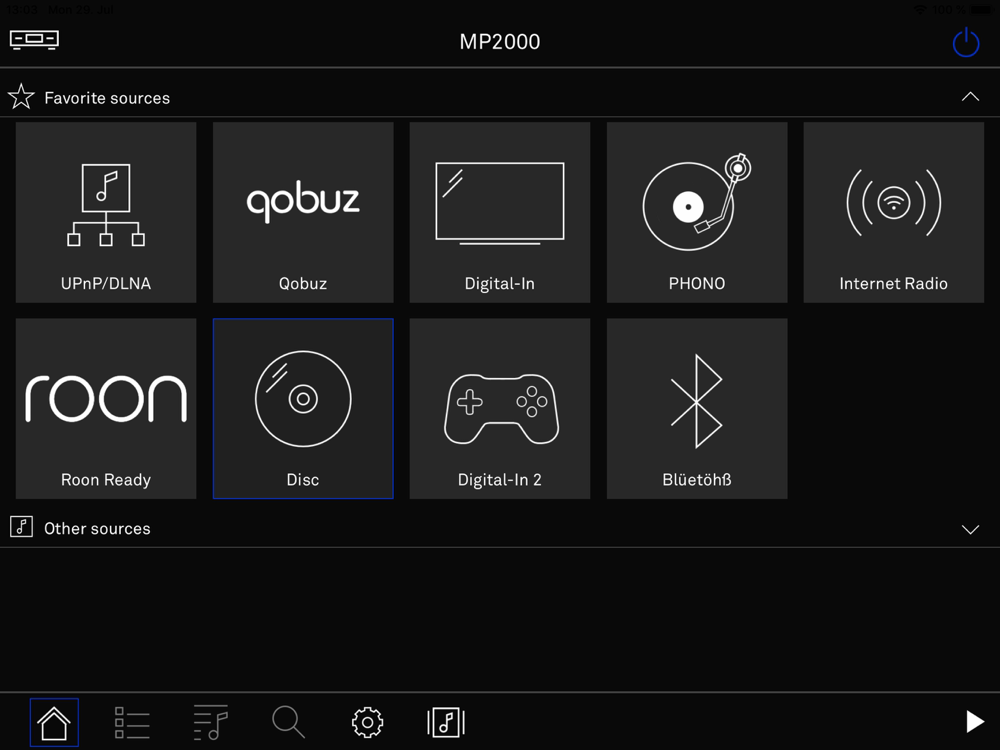Click the Favorite sources heading text
The height and width of the screenshot is (750, 1000).
[107, 98]
